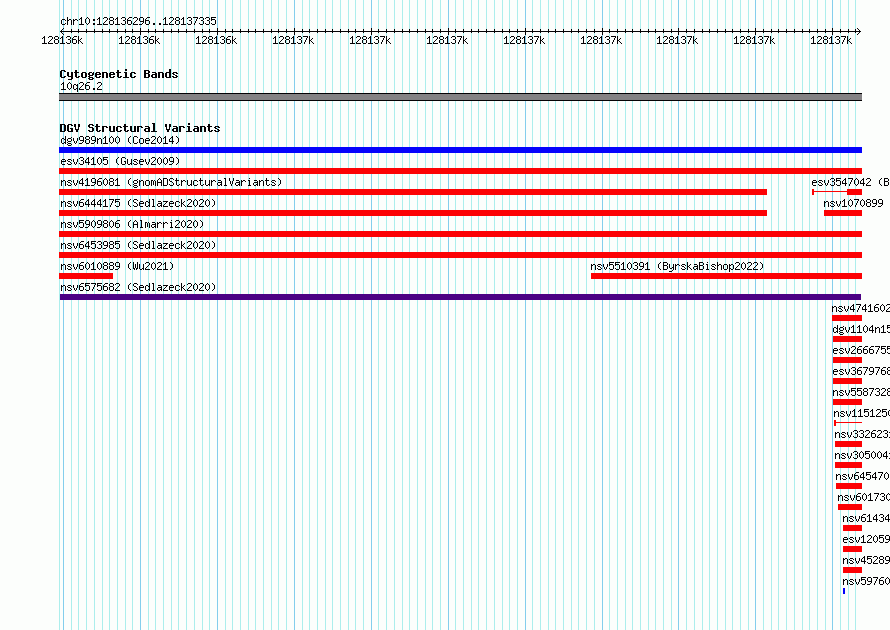The width and height of the screenshot is (890, 630).
Task: Select the esv3547042 variant glyph
Action: pos(837,192)
